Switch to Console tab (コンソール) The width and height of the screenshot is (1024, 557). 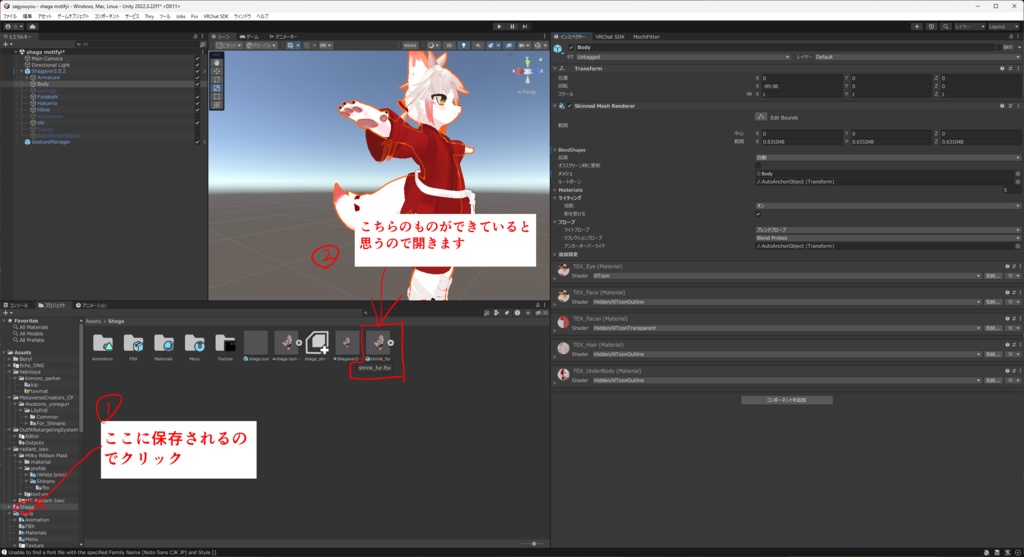coord(16,305)
